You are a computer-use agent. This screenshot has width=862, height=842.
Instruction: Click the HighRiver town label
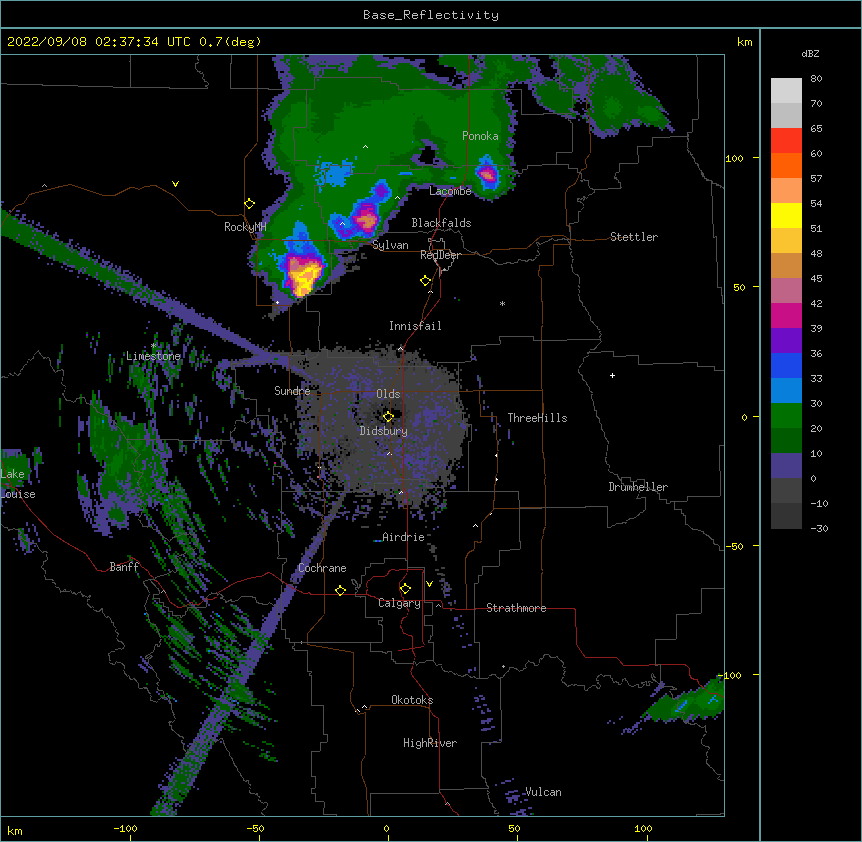pos(430,743)
